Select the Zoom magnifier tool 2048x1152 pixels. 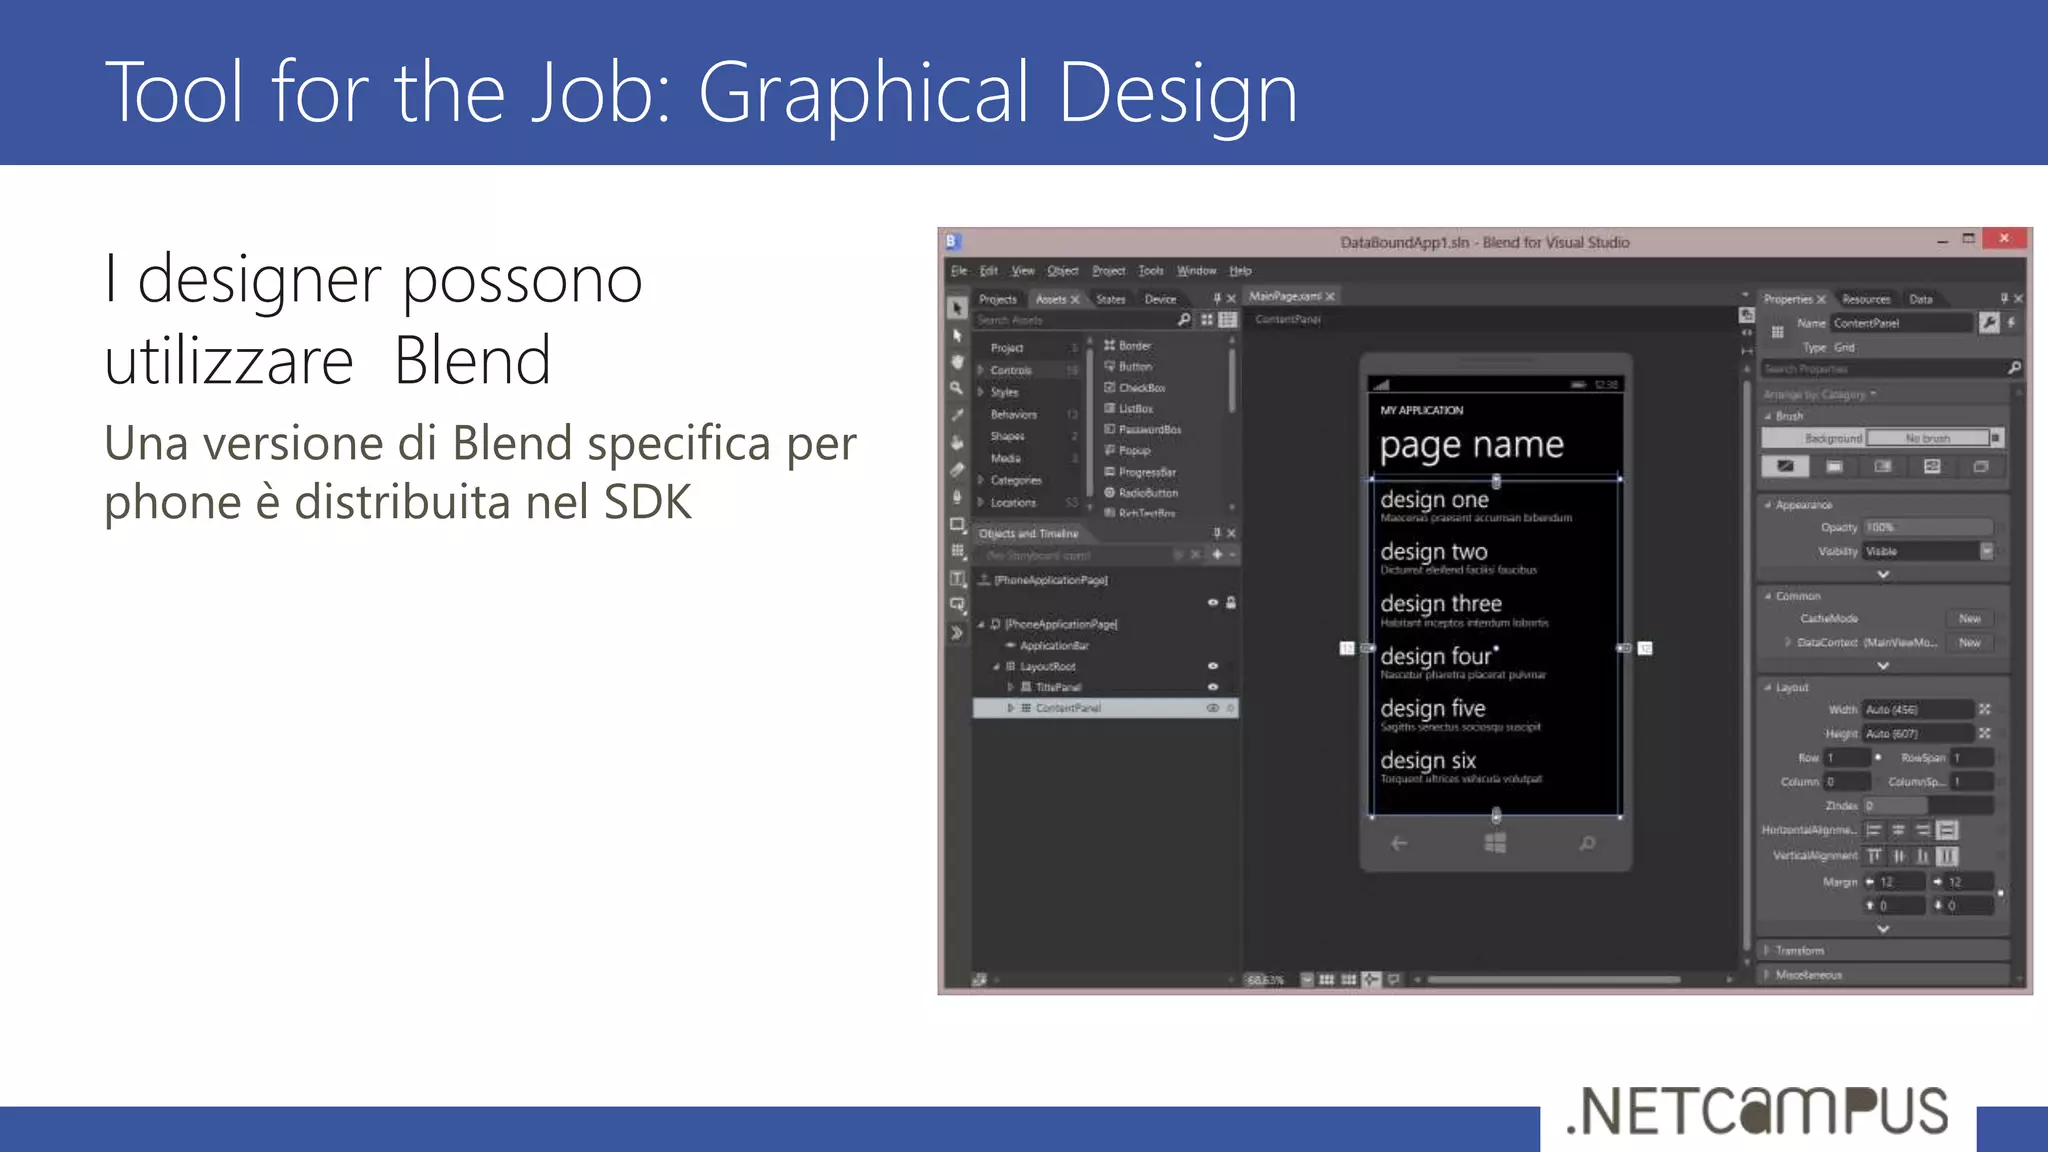tap(957, 388)
